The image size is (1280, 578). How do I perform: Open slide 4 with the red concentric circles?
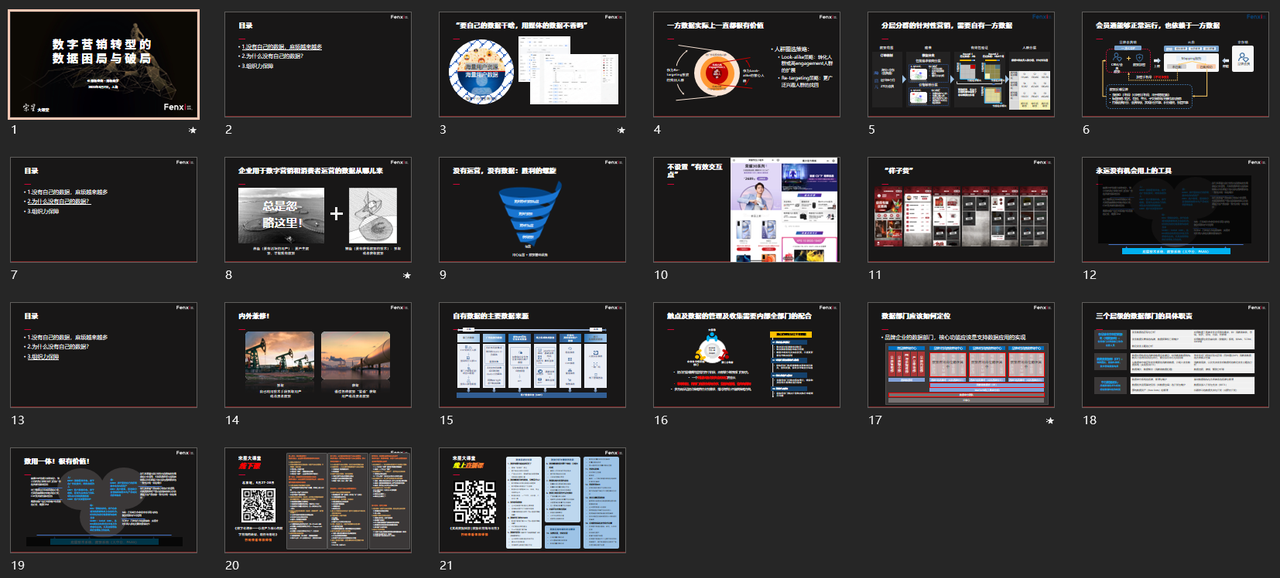point(747,64)
